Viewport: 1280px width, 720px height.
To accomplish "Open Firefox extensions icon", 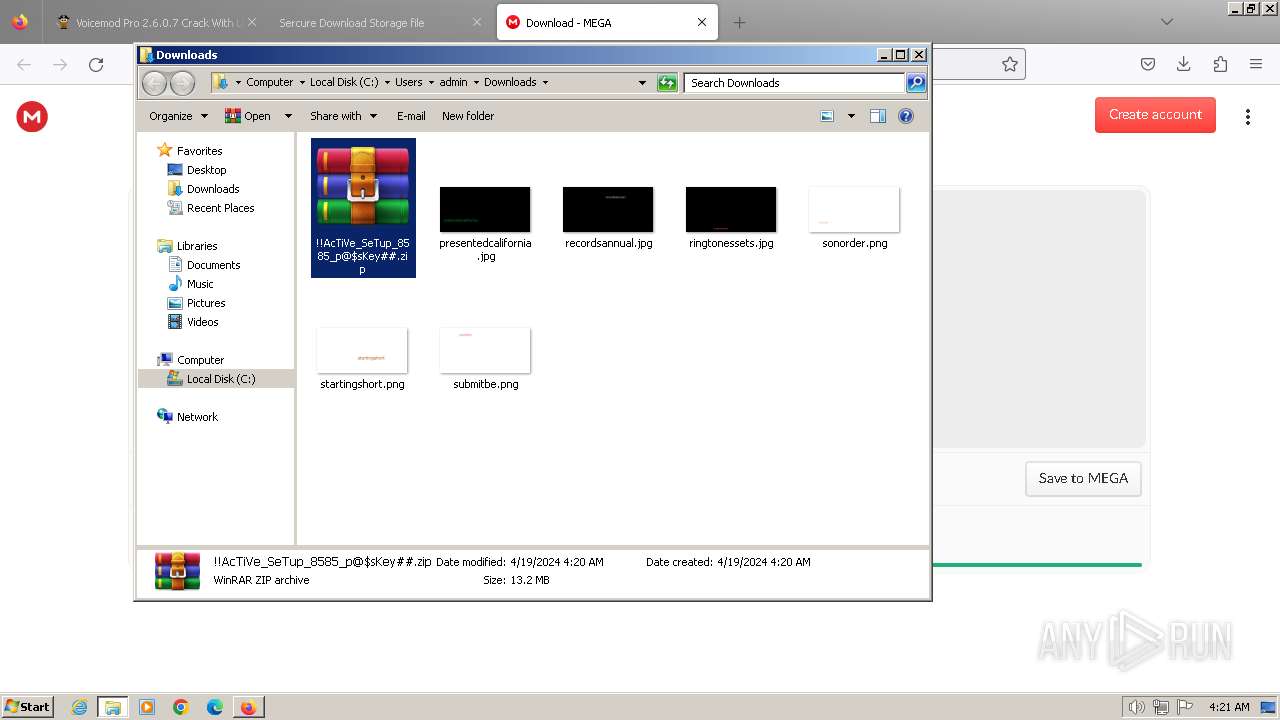I will point(1220,64).
